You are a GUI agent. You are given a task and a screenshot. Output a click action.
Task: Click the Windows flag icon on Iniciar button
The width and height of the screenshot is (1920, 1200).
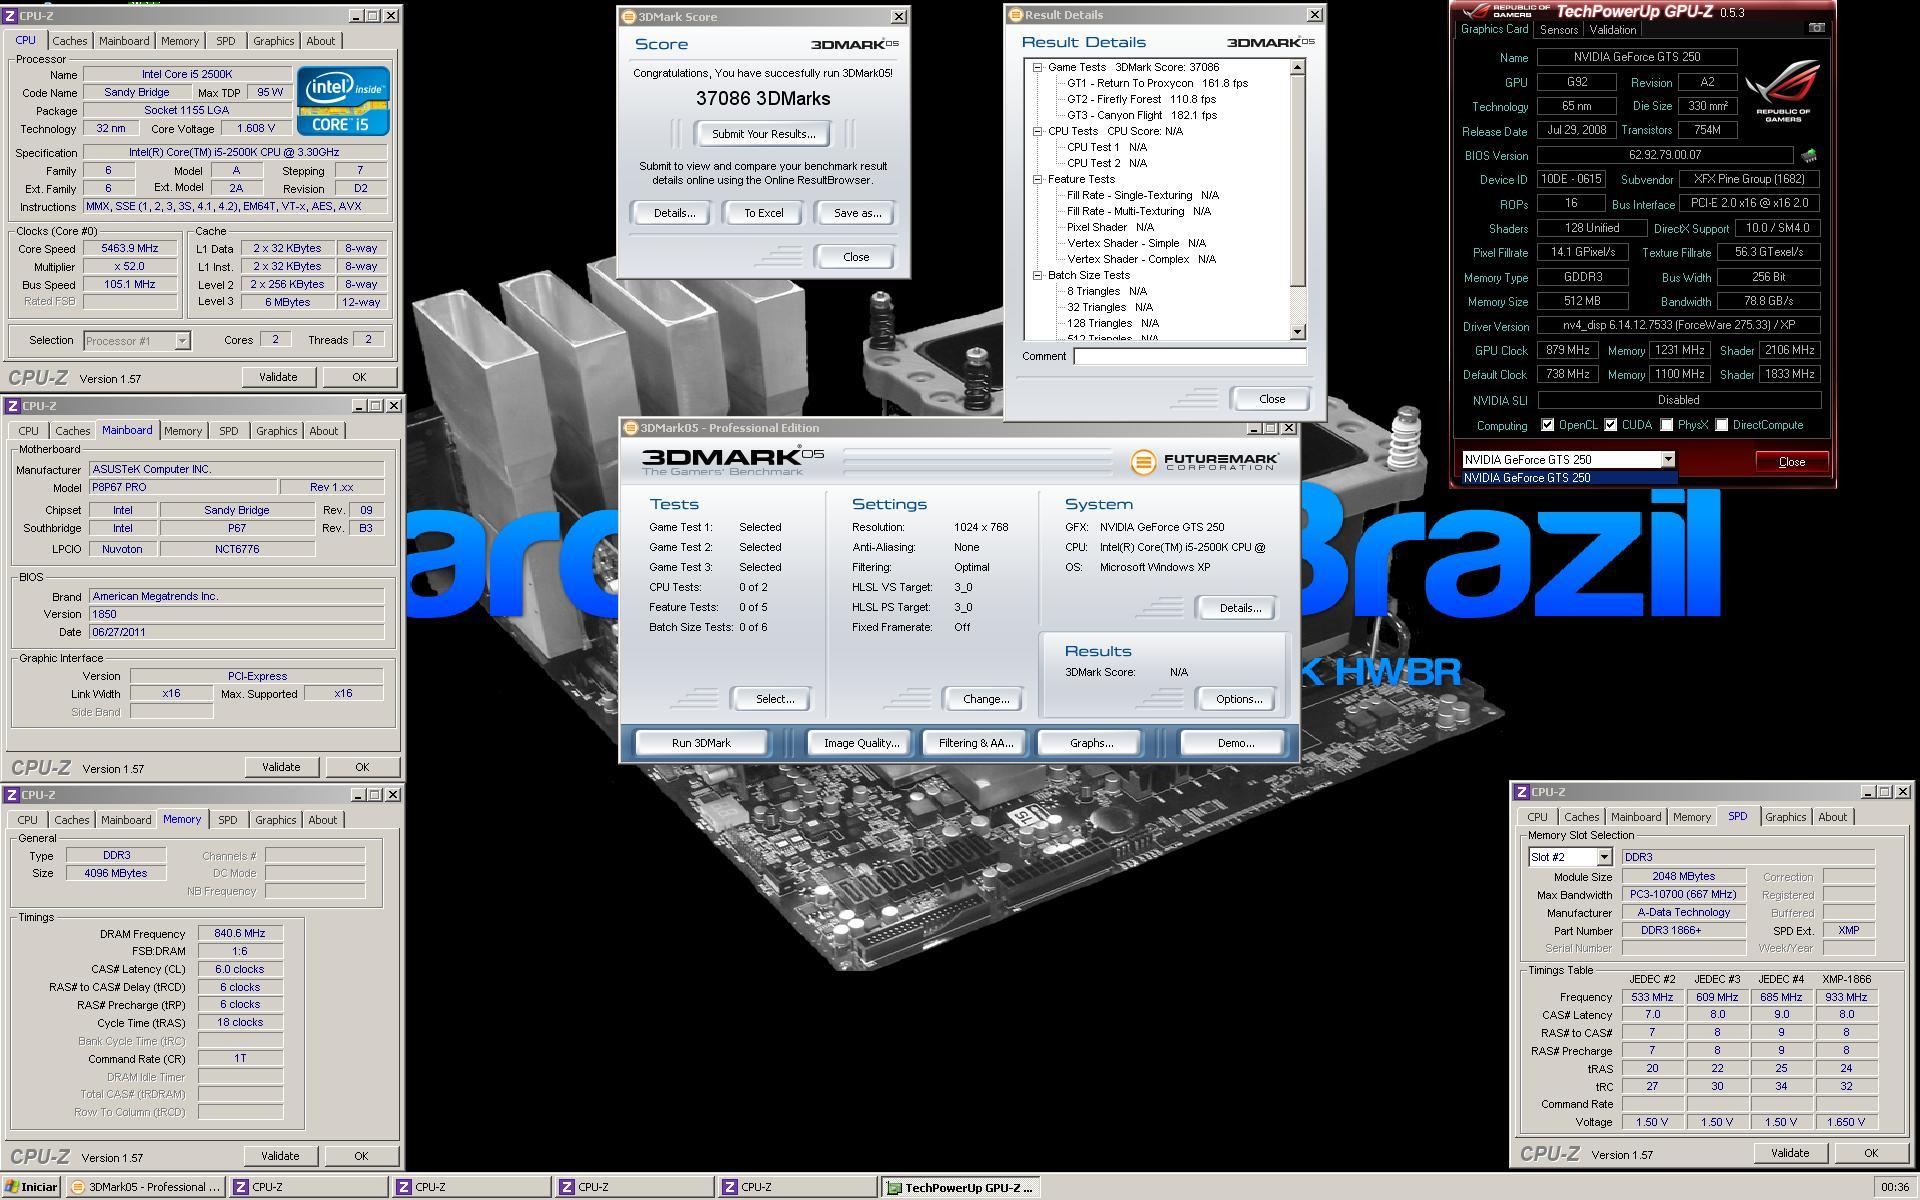(12, 1187)
